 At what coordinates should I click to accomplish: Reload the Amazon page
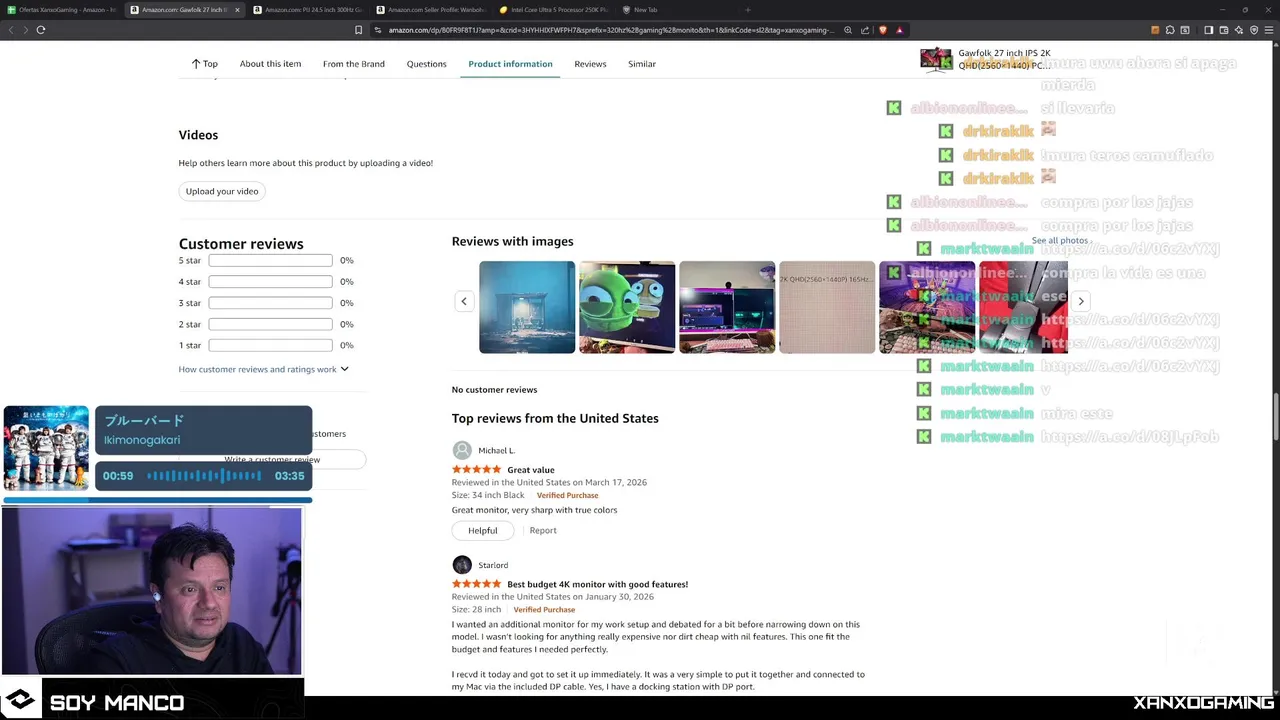tap(41, 30)
